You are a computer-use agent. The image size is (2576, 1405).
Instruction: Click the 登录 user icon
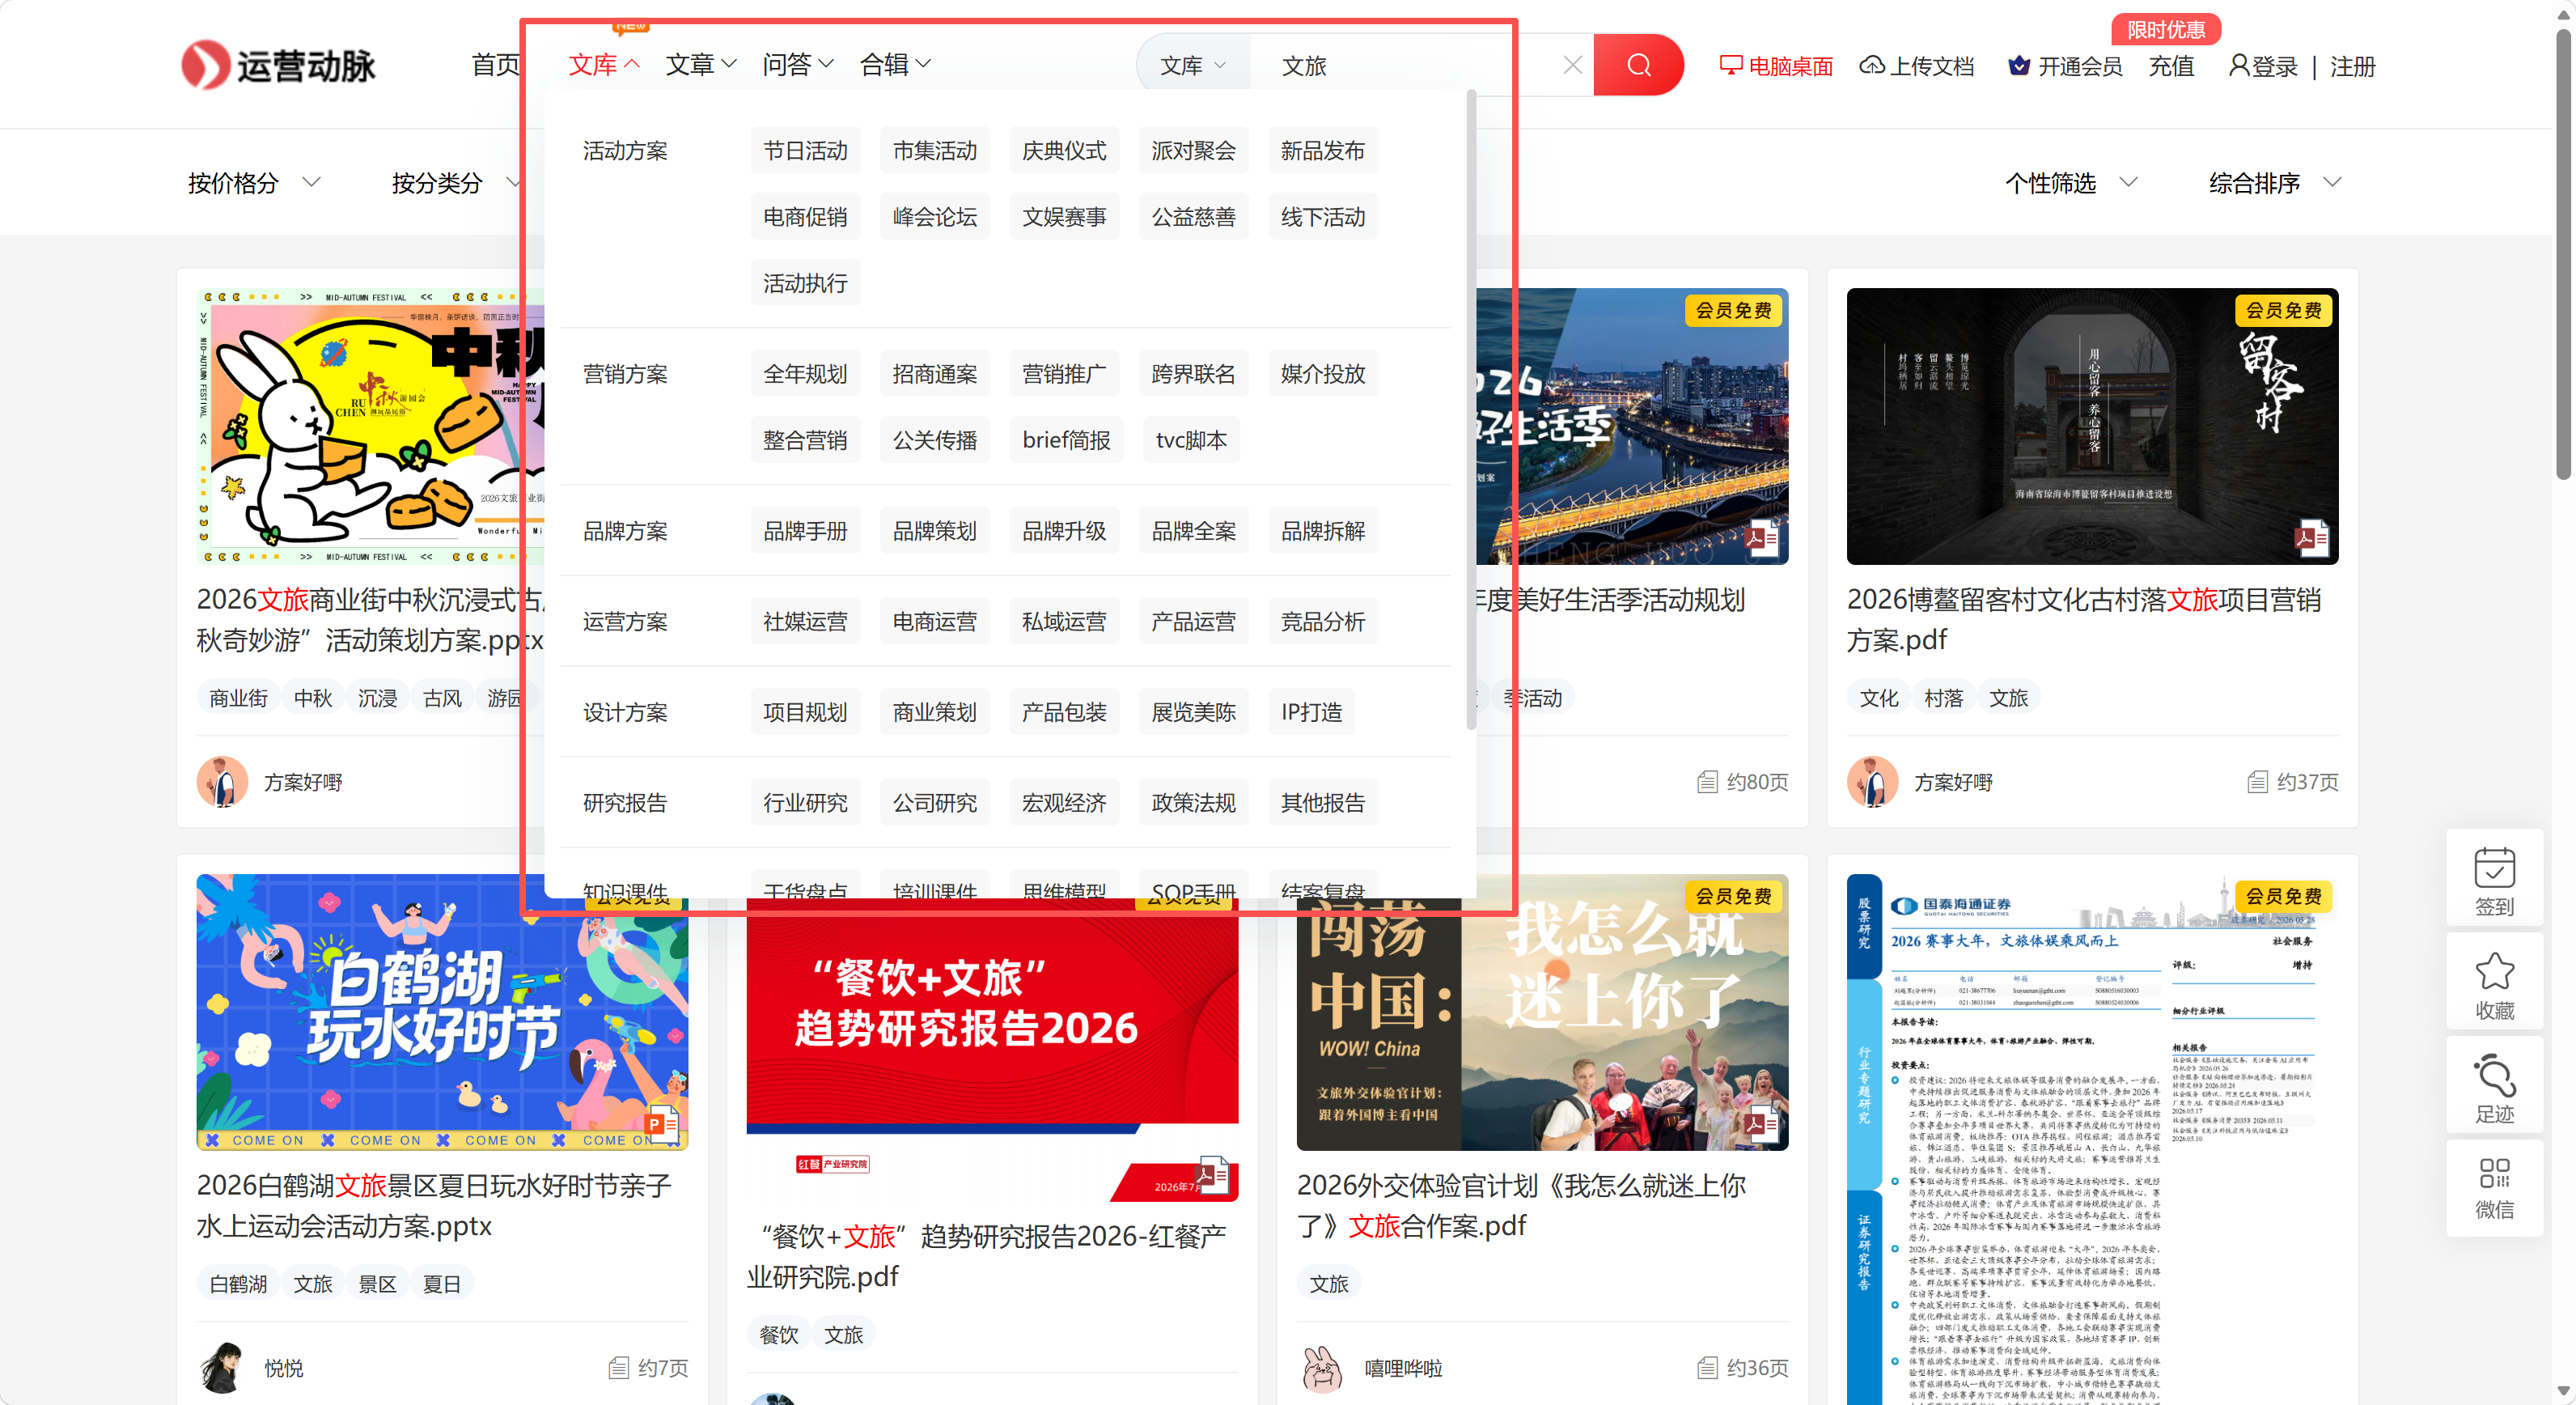[2239, 66]
